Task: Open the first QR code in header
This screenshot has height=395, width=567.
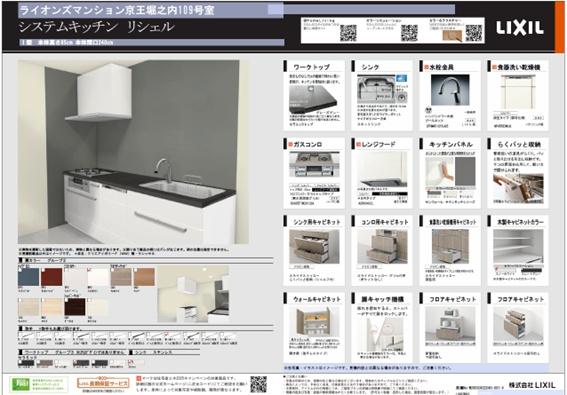Action: tap(348, 33)
